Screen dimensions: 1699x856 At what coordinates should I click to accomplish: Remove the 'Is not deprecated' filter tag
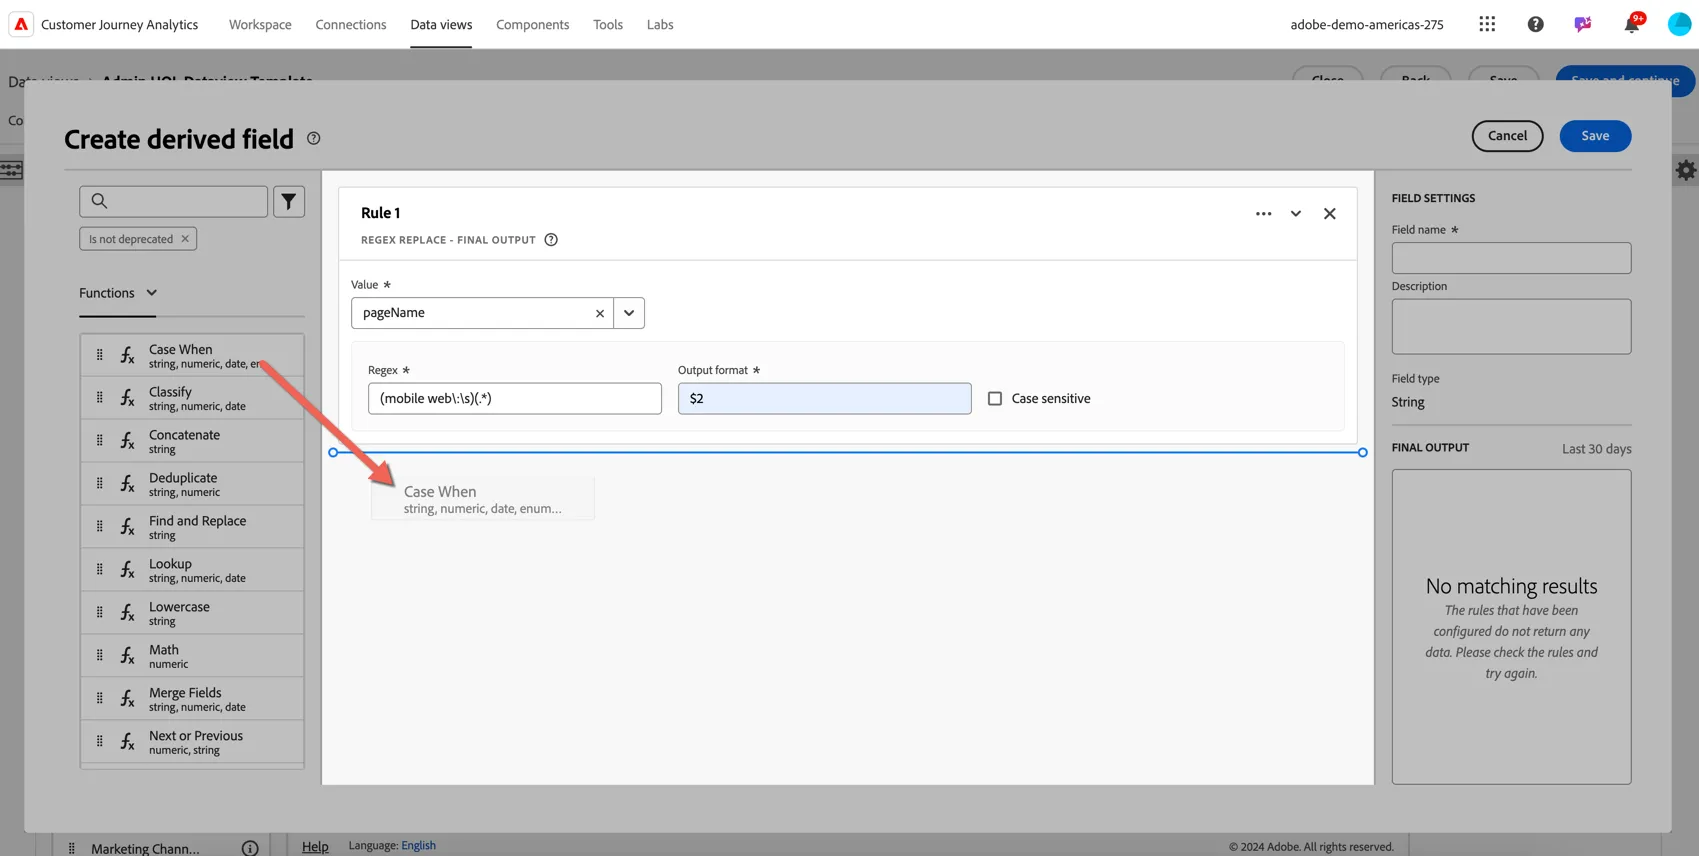[x=185, y=239]
